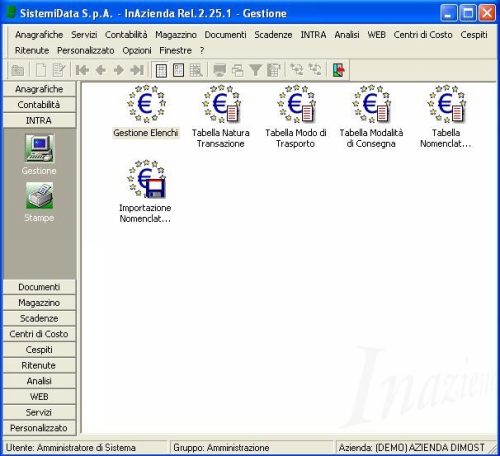500x456 pixels.
Task: Open the Contabilità menu
Action: (x=126, y=35)
